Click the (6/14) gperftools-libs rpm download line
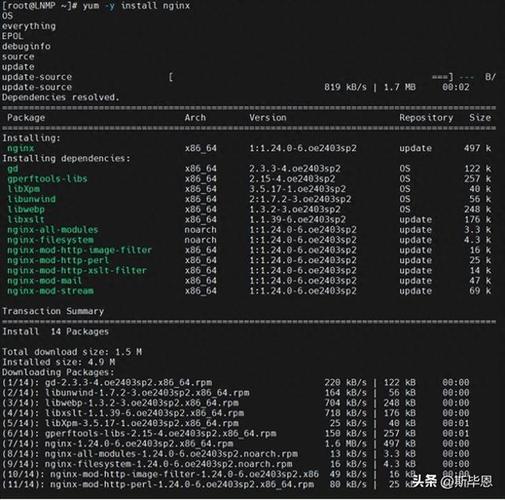Viewport: 505px width, 500px height. [x=235, y=434]
